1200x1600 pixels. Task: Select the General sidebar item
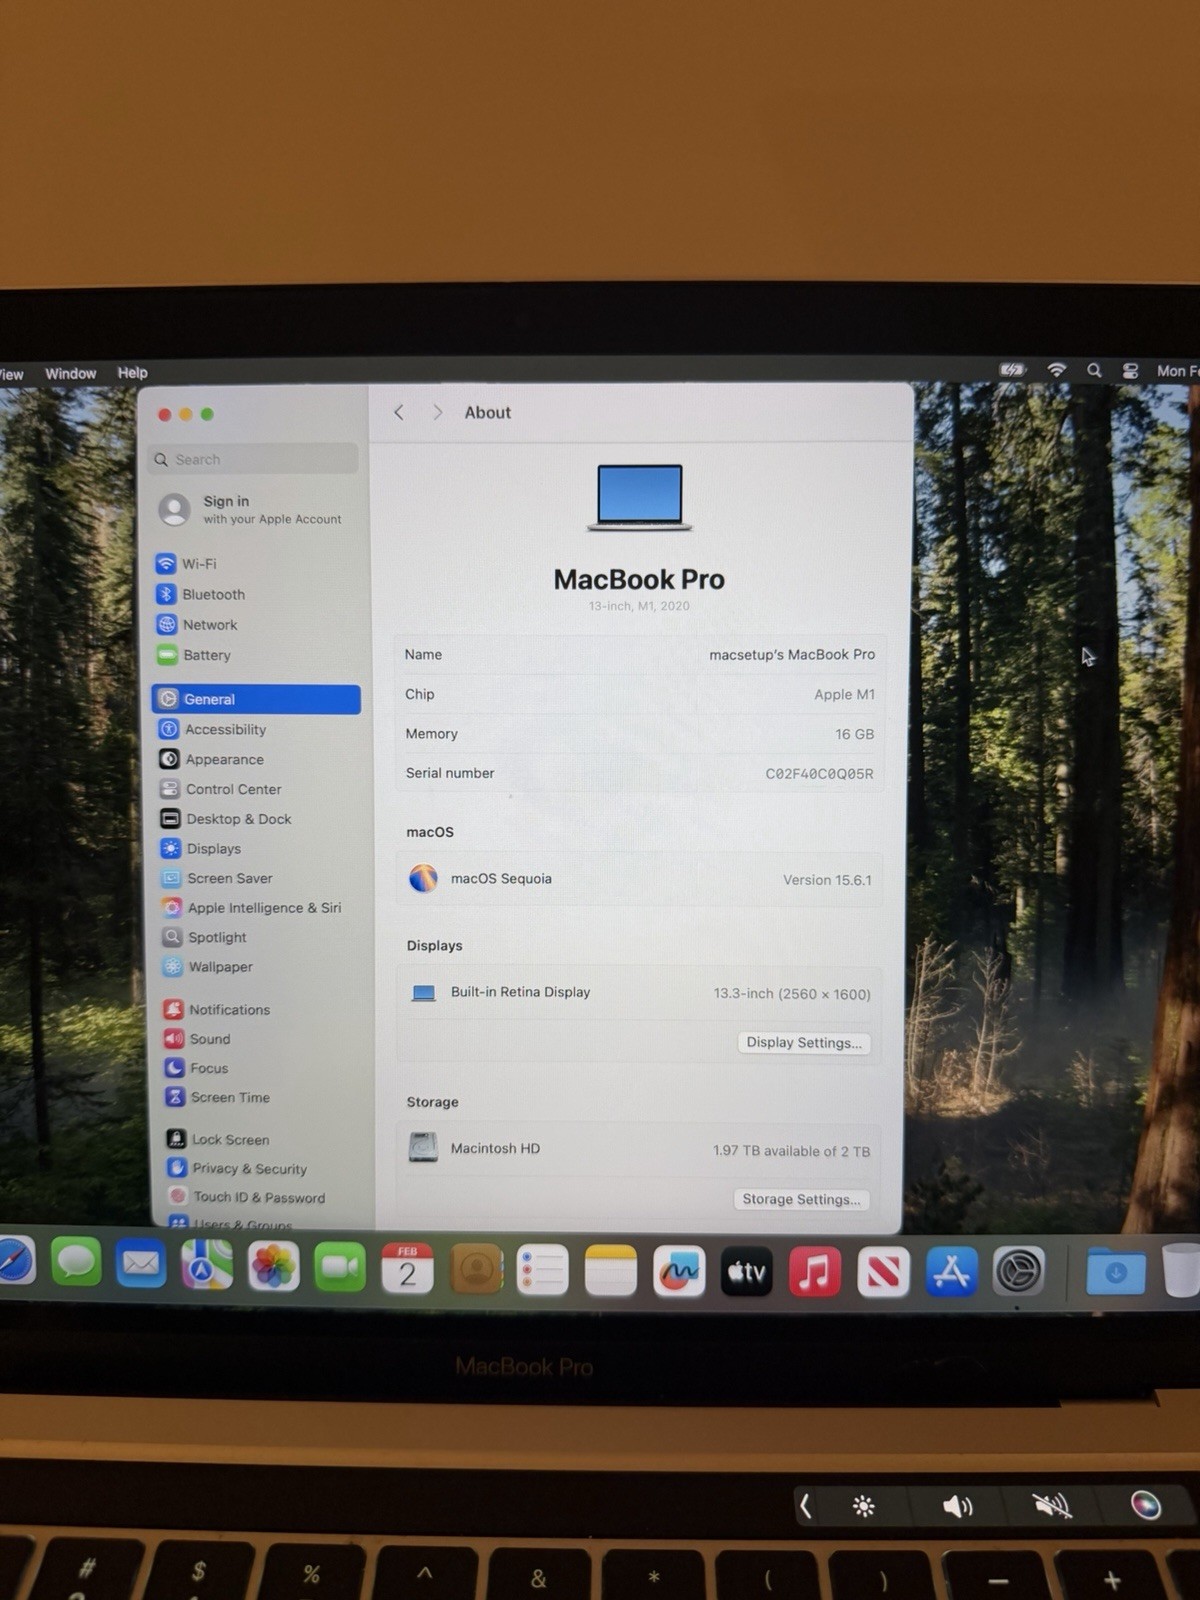(x=256, y=699)
